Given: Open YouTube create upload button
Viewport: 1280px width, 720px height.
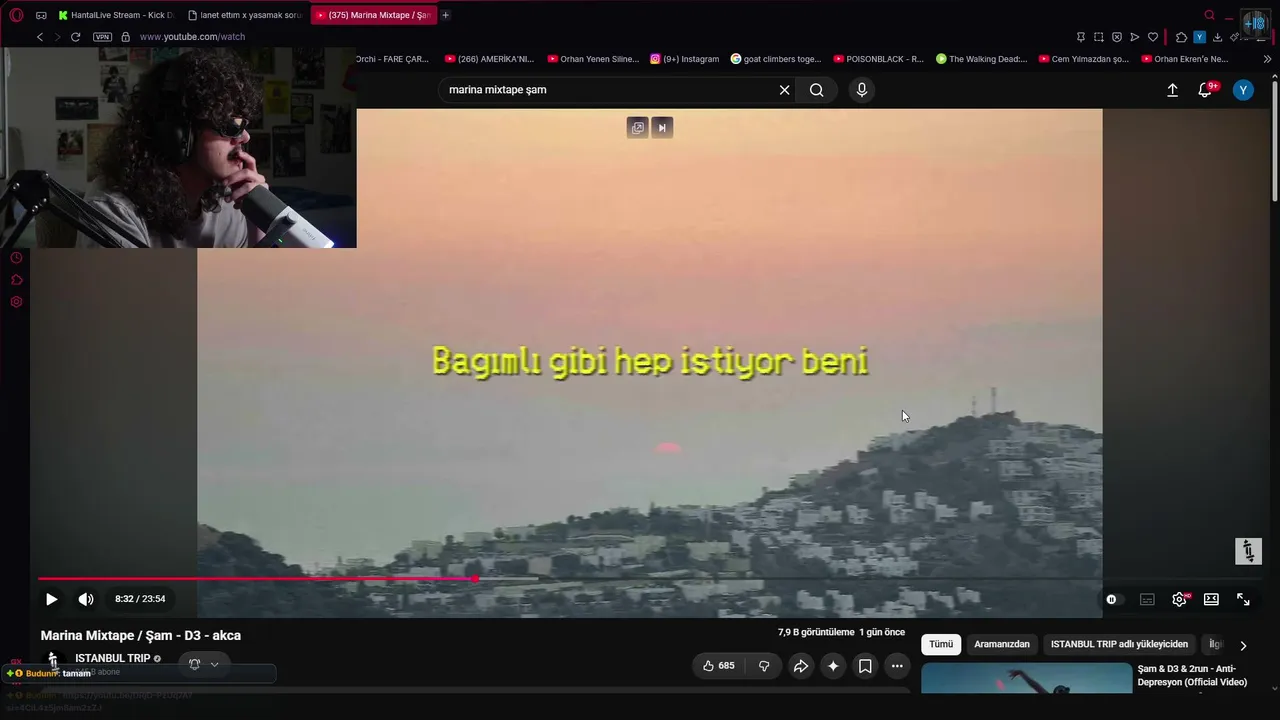Looking at the screenshot, I should click(1172, 90).
